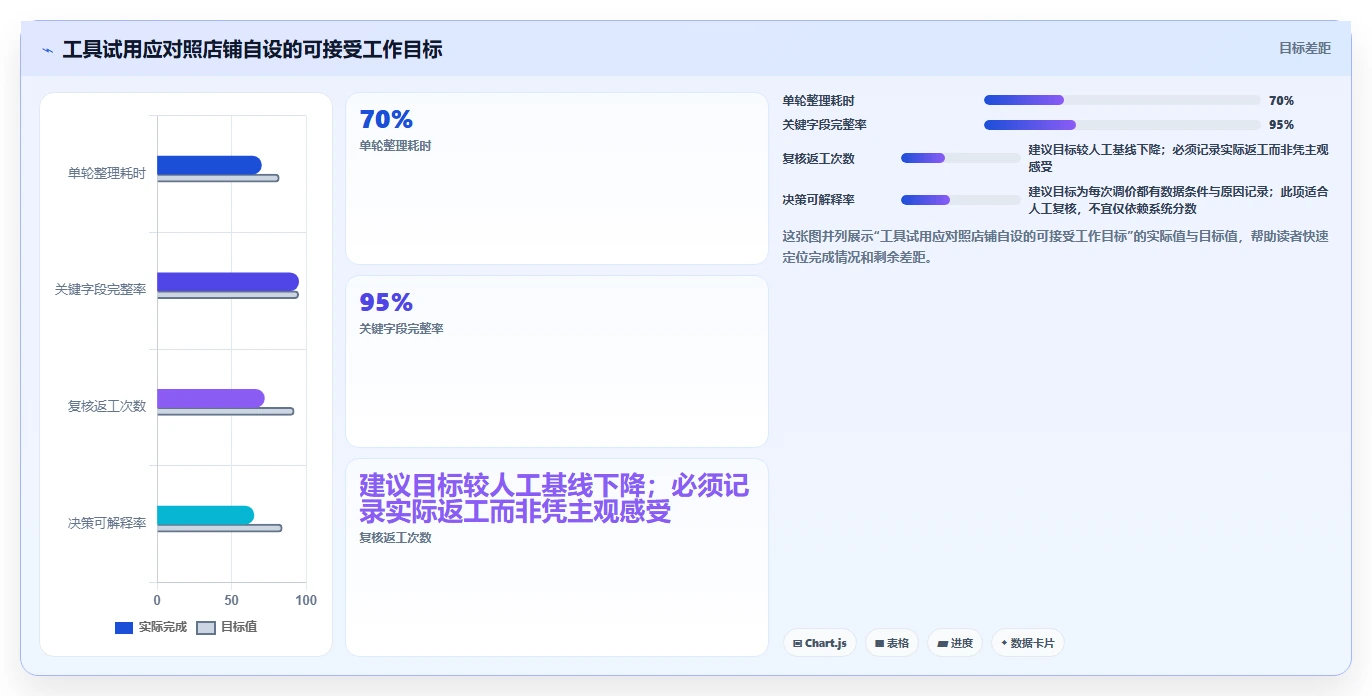
Task: Click the 目标差距 label in the header
Action: [x=1305, y=48]
